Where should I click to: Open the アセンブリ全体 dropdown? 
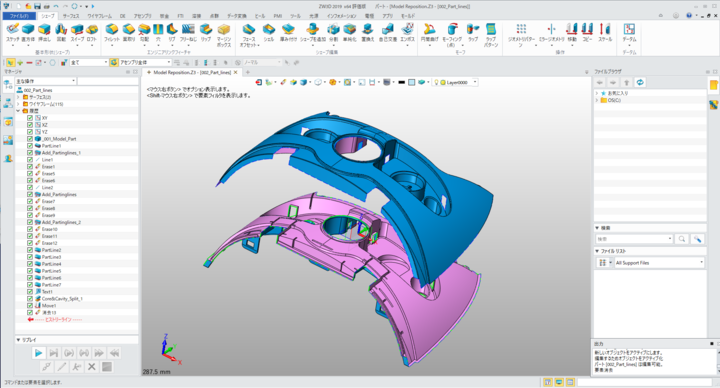pyautogui.click(x=145, y=62)
